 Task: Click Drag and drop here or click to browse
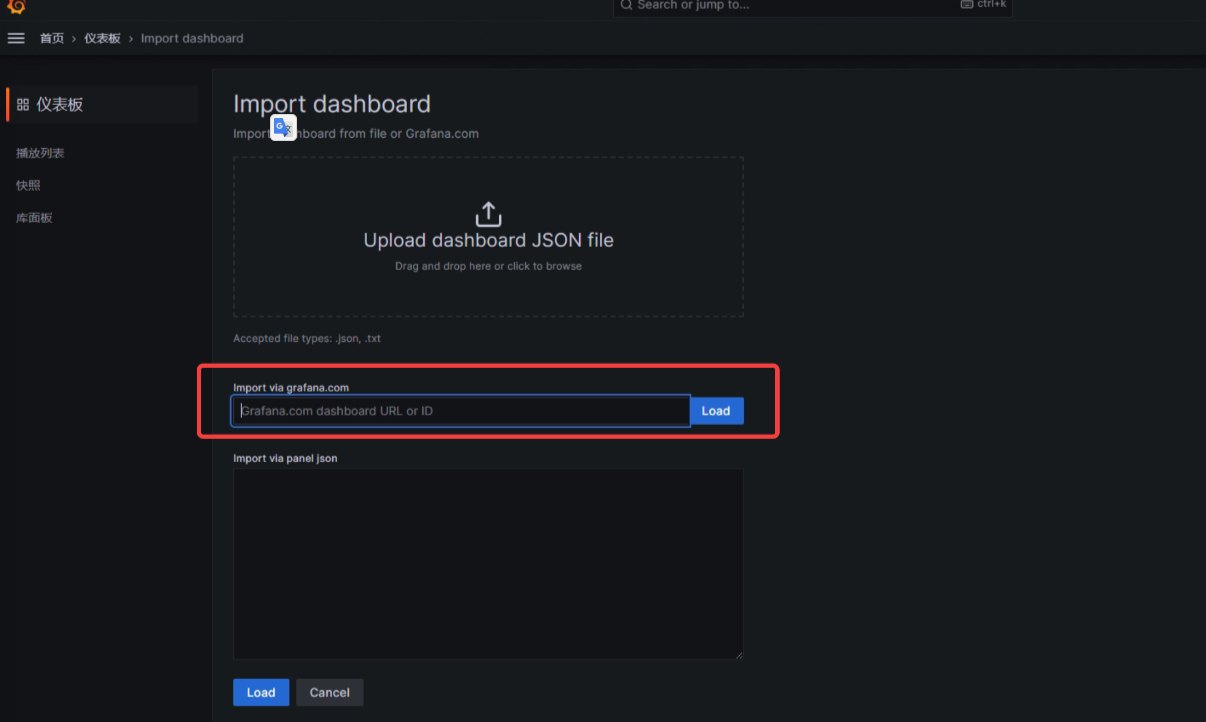click(488, 266)
